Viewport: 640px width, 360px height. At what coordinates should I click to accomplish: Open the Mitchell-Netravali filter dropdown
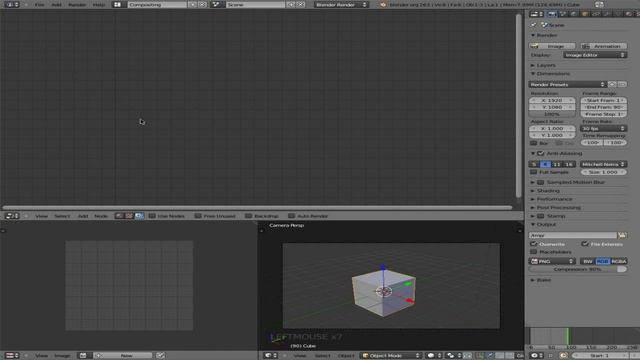coord(603,164)
